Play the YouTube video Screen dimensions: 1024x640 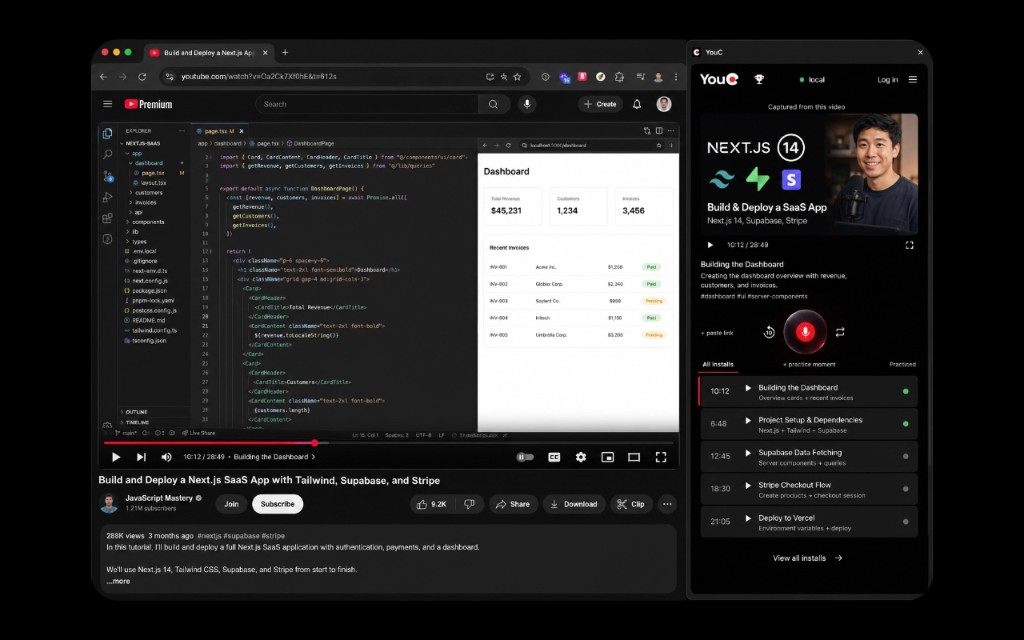pyautogui.click(x=116, y=457)
